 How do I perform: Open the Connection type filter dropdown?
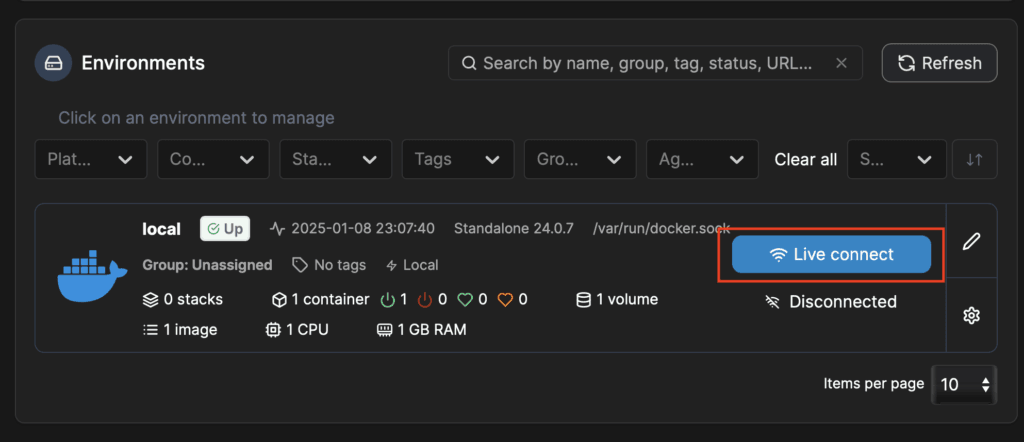(x=213, y=159)
